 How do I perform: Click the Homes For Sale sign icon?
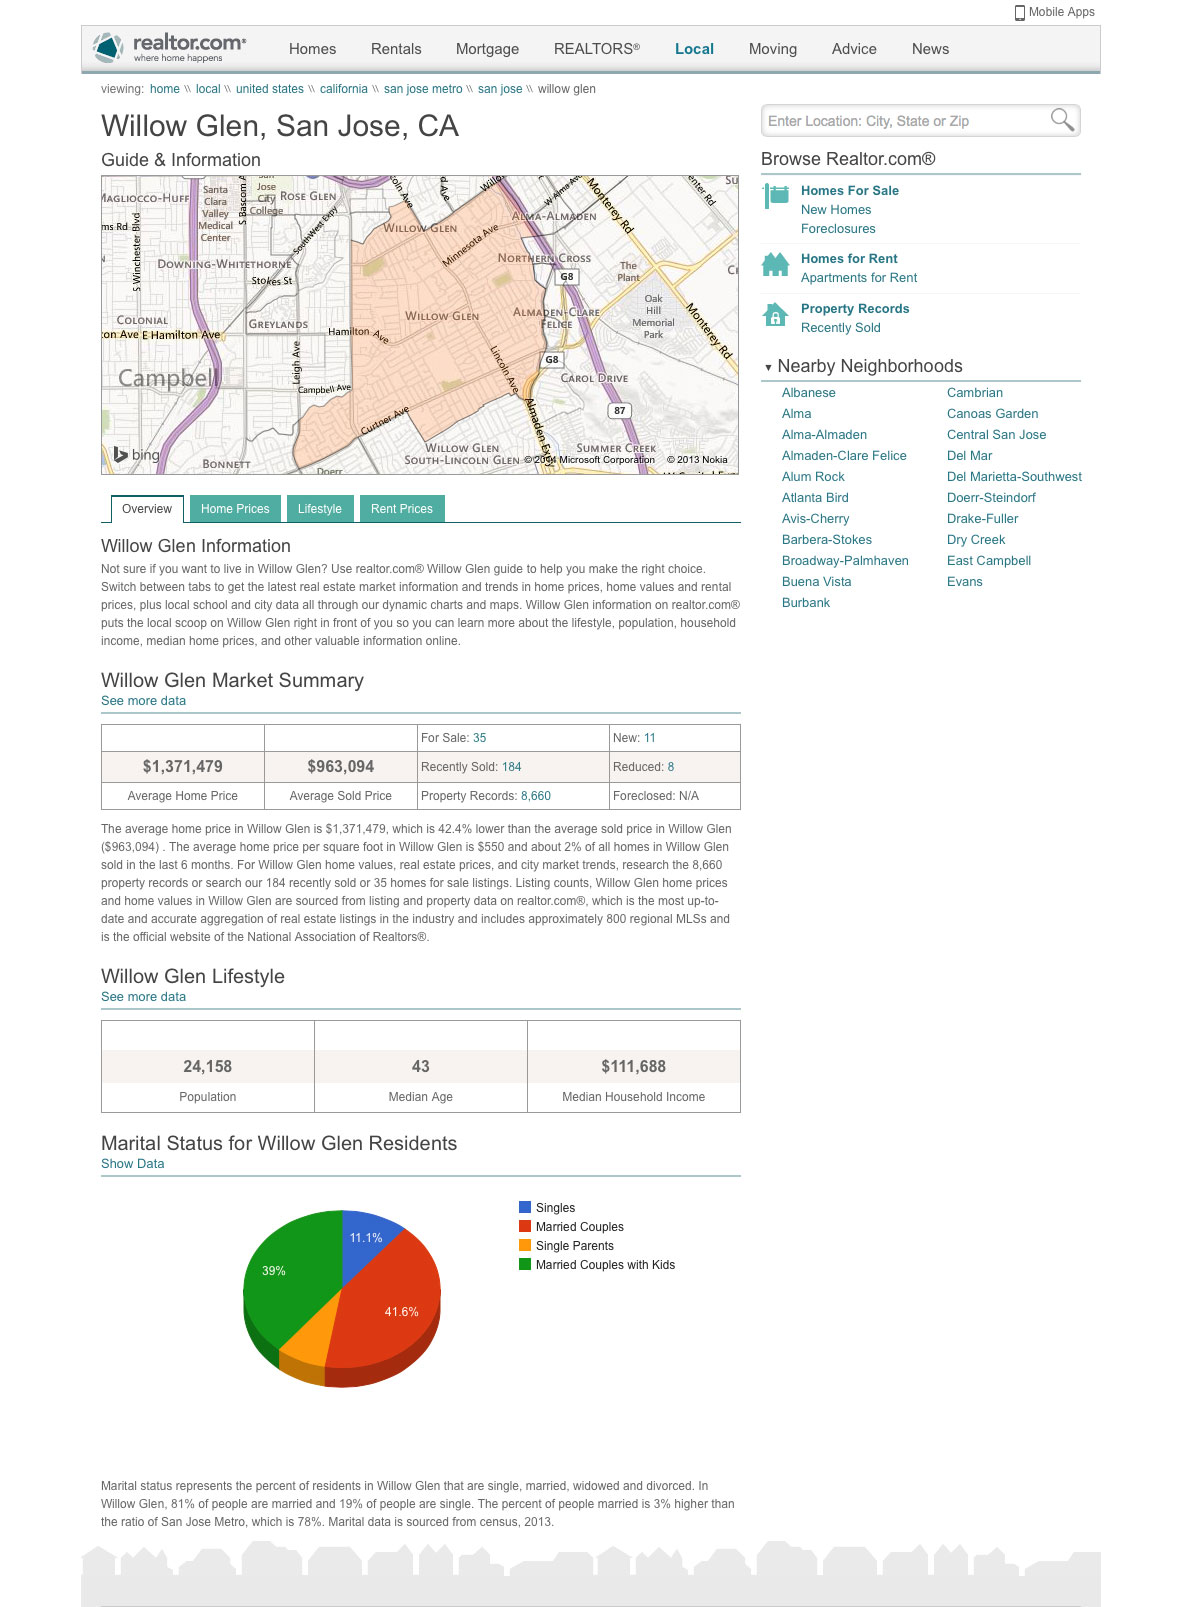click(x=776, y=196)
